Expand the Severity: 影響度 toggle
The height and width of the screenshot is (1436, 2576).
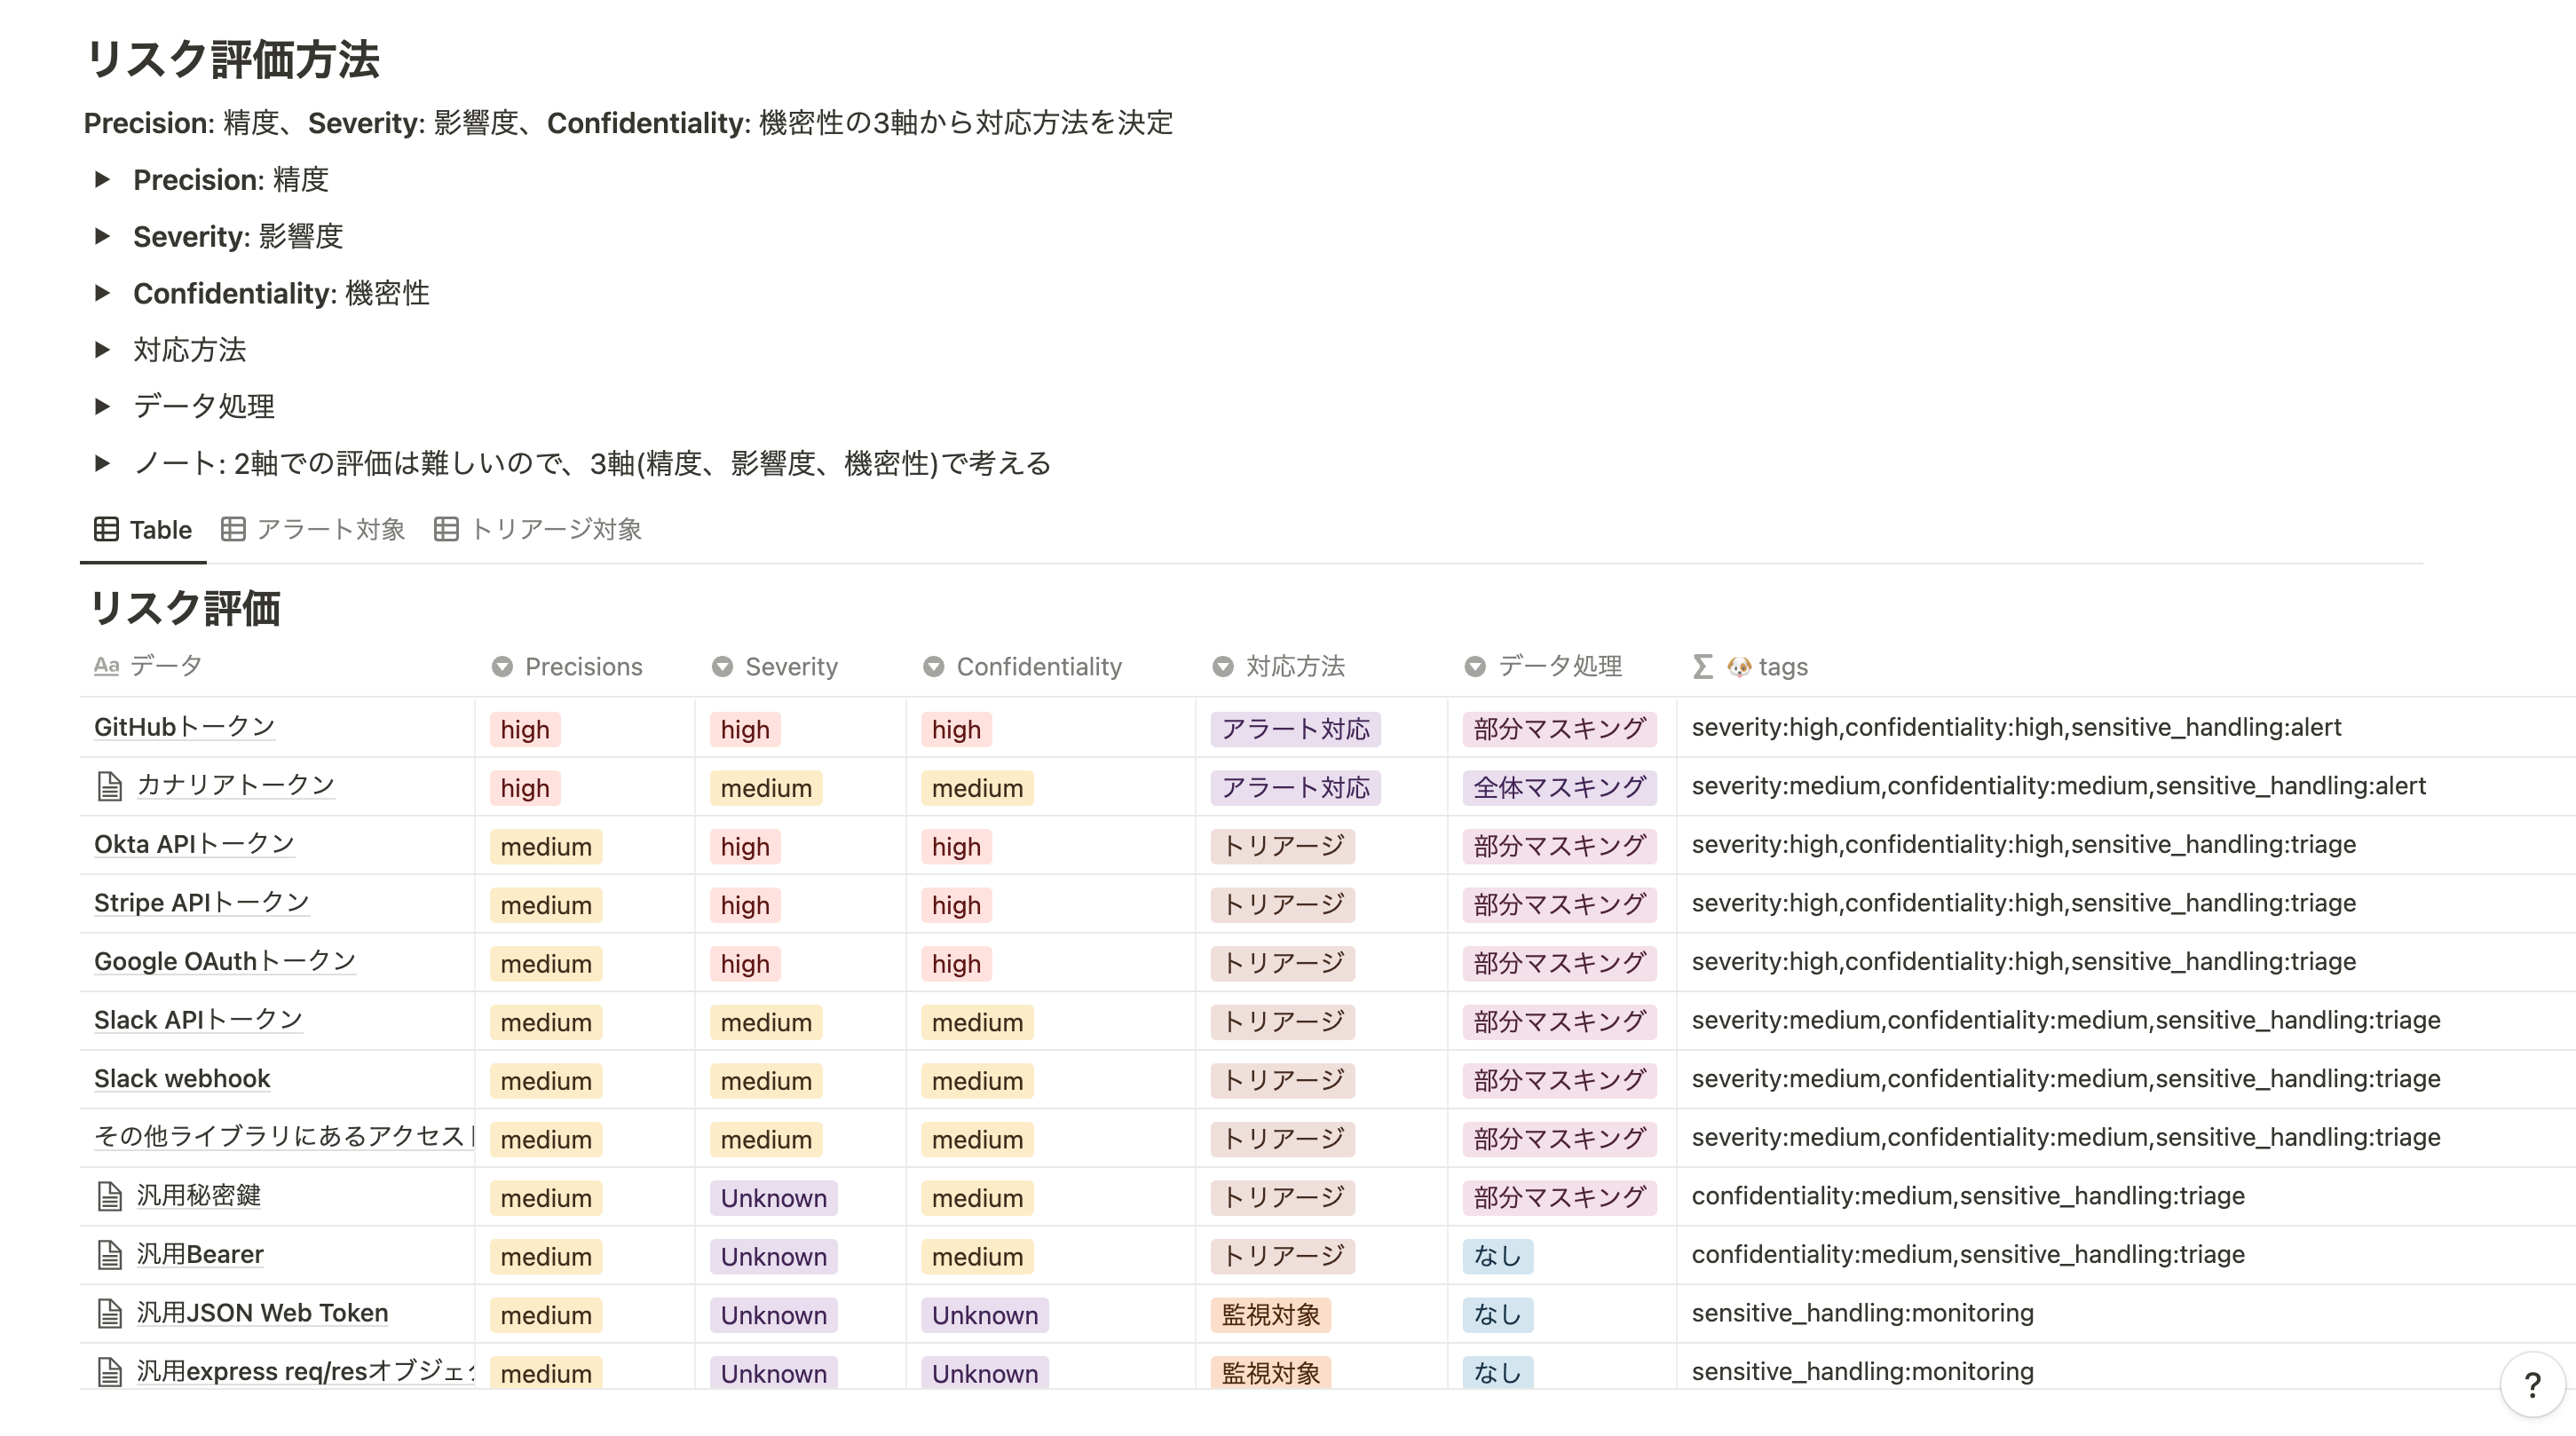tap(102, 237)
